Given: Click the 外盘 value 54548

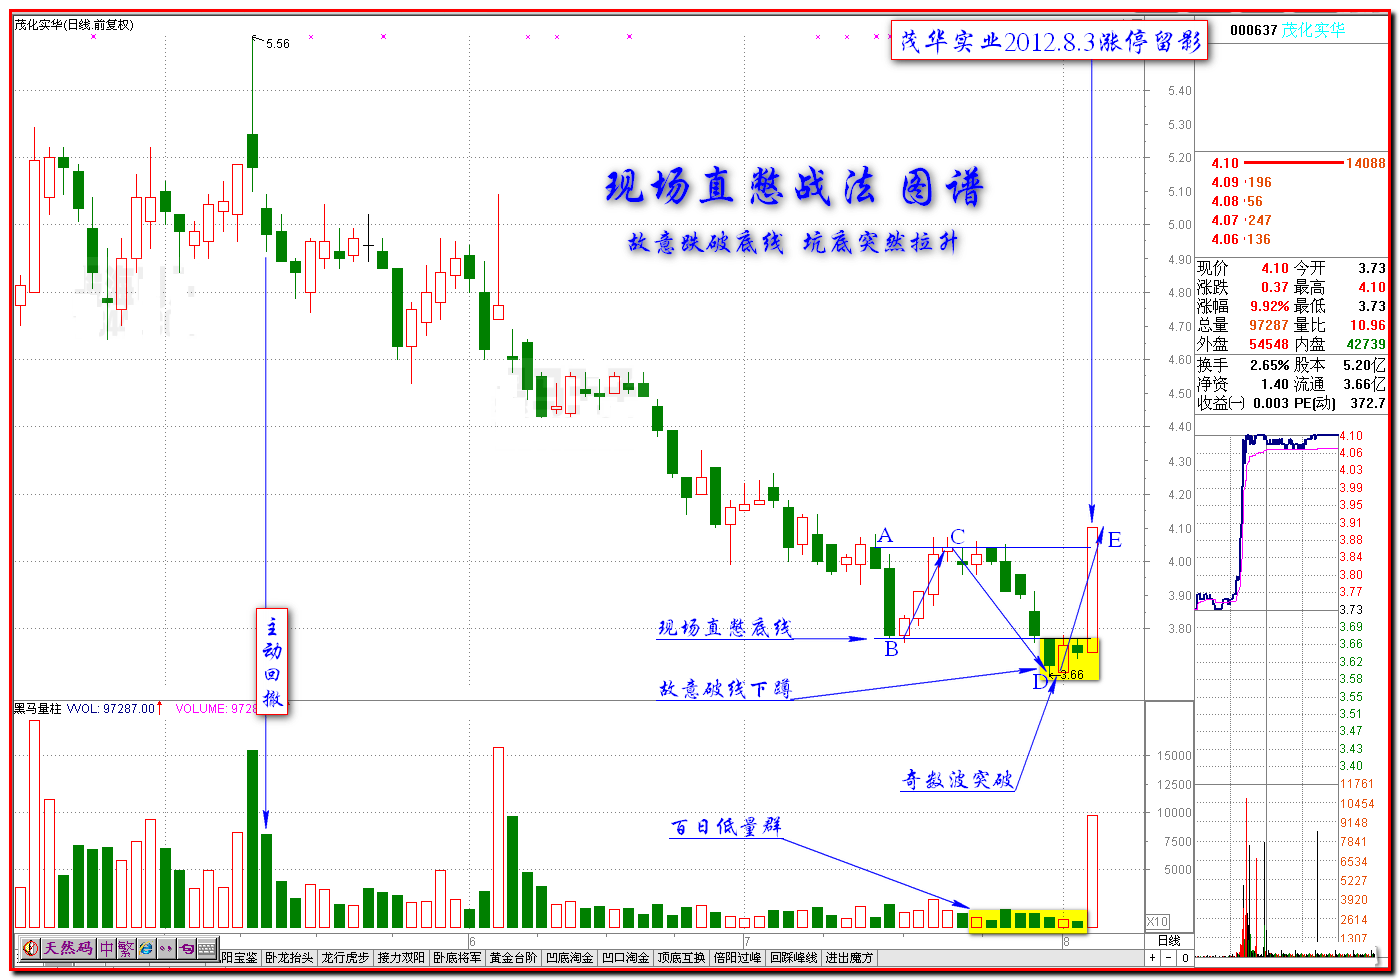Looking at the screenshot, I should coord(1269,344).
